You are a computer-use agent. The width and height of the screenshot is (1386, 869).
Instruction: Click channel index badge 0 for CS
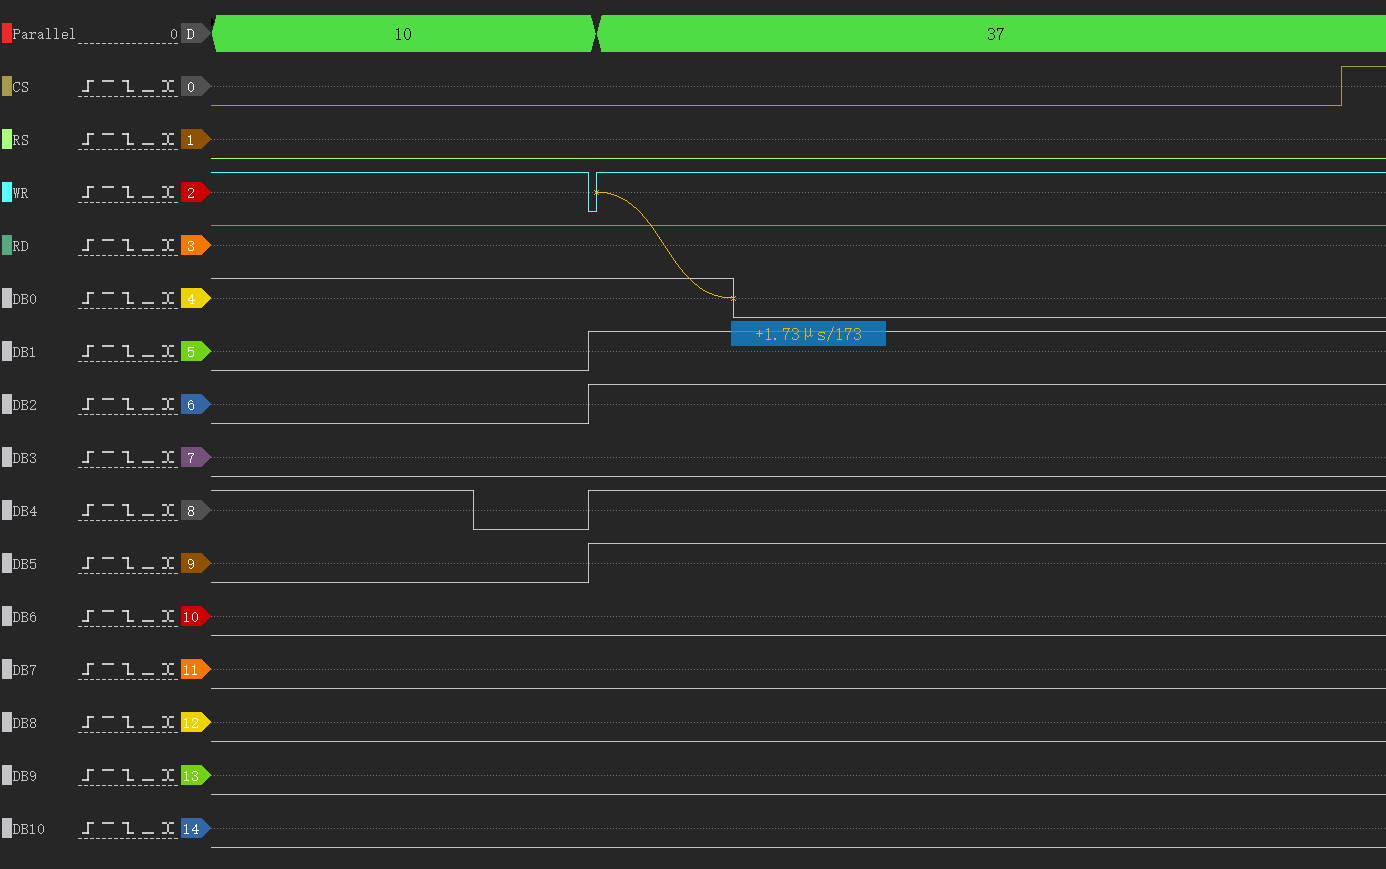tap(195, 86)
